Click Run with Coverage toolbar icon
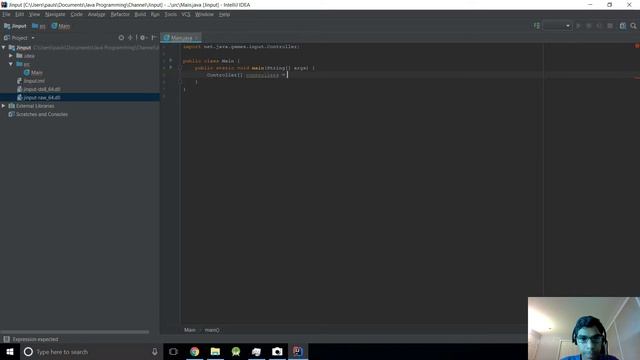This screenshot has width=640, height=360. [599, 26]
